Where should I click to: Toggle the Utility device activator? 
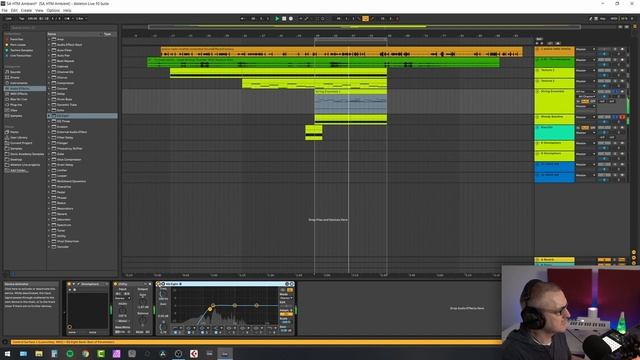click(x=116, y=284)
